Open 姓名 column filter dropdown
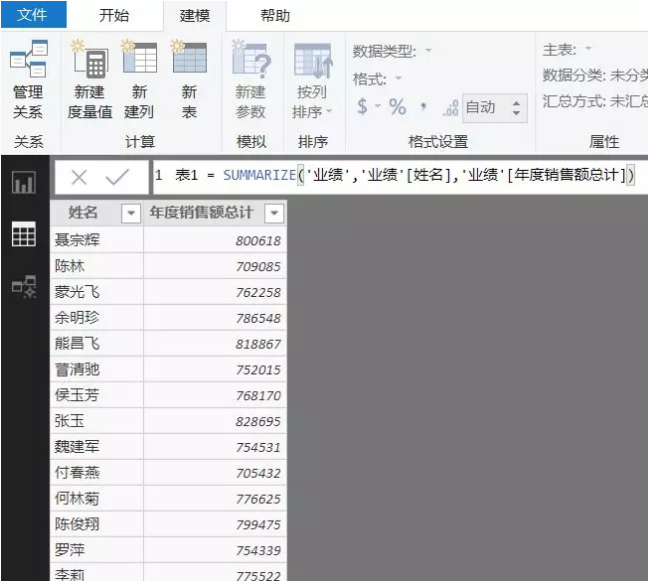 (131, 213)
